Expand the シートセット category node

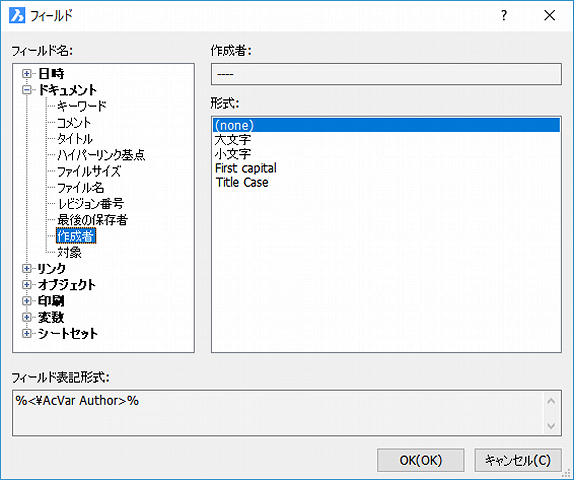coord(27,334)
